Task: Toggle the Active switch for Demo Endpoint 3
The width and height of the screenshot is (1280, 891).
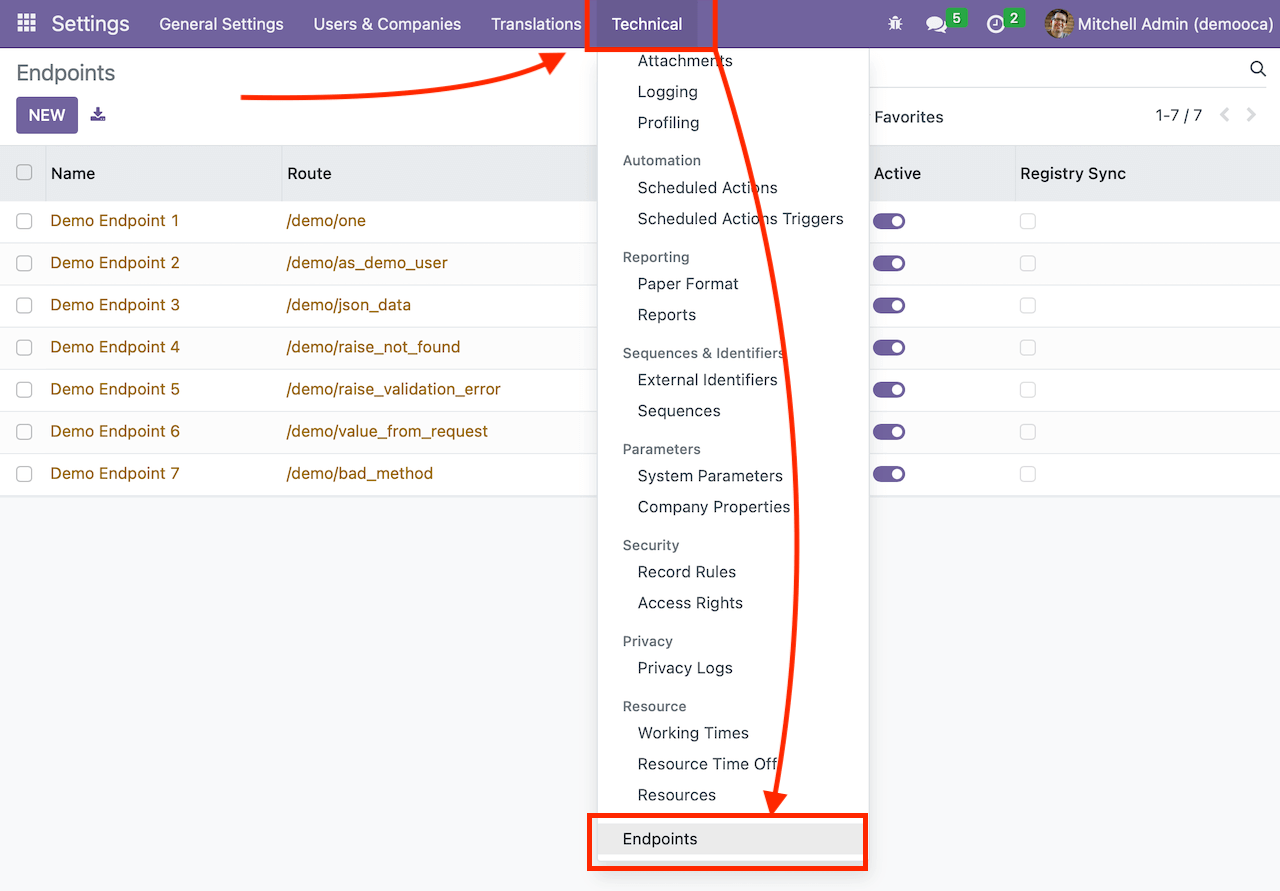Action: pos(889,305)
